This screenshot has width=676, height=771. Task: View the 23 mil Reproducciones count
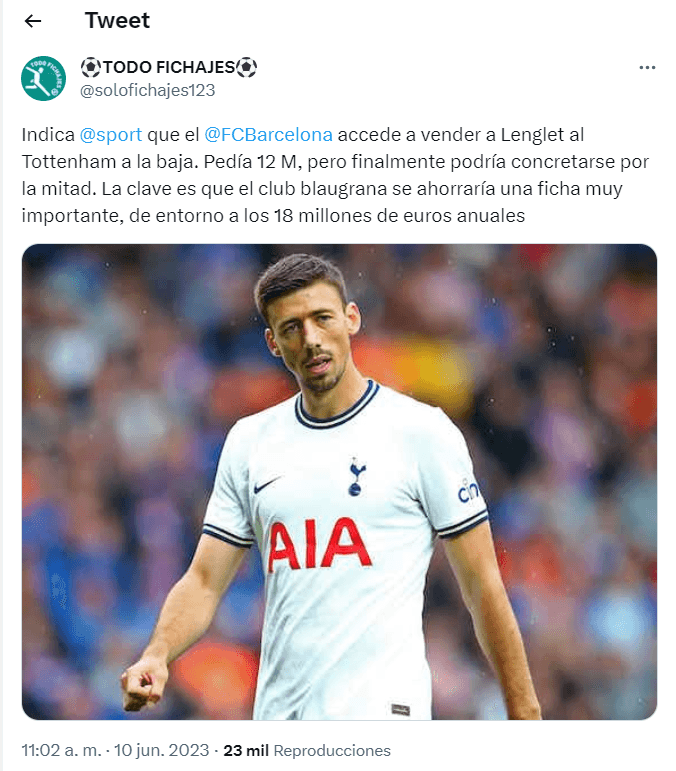(307, 750)
